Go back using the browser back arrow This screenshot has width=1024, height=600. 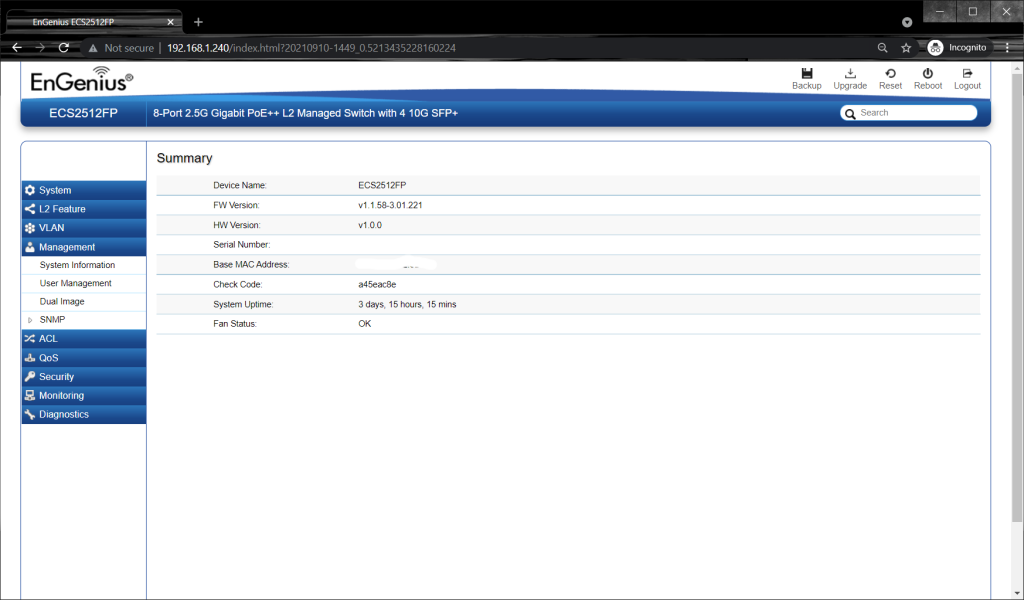click(17, 48)
